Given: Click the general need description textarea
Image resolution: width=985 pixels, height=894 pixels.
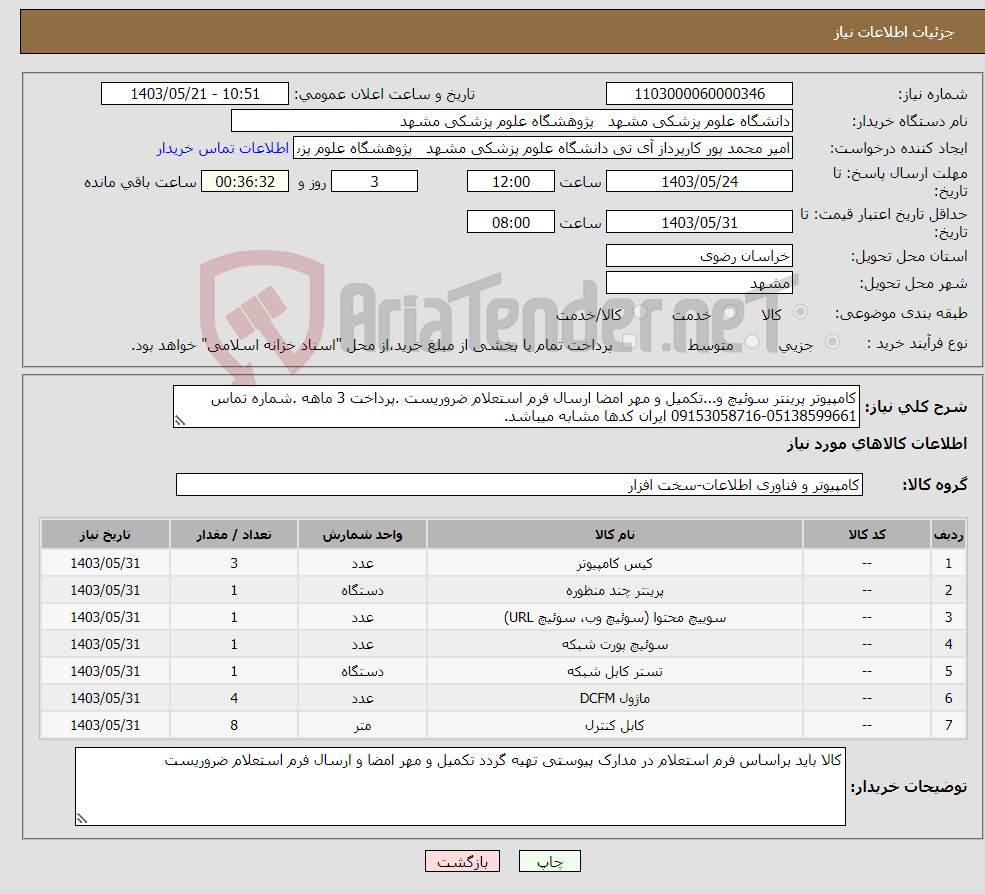Looking at the screenshot, I should pos(516,407).
